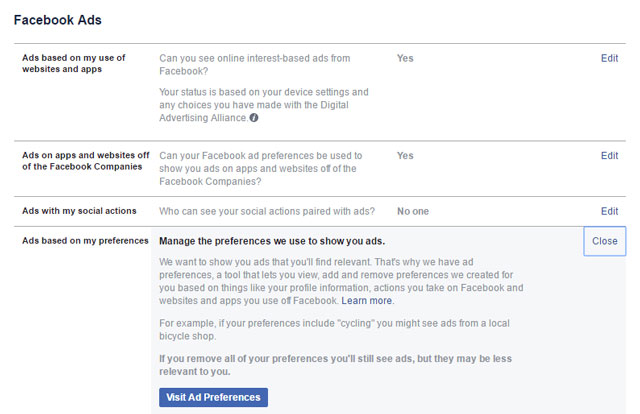Edit the 'Ads on apps and websites off of the Facebook Companies' setting
This screenshot has height=414, width=640.
[609, 156]
